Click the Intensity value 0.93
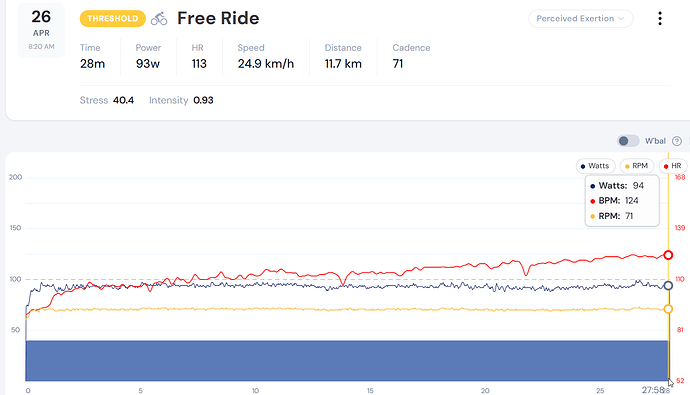The width and height of the screenshot is (690, 395). click(203, 100)
